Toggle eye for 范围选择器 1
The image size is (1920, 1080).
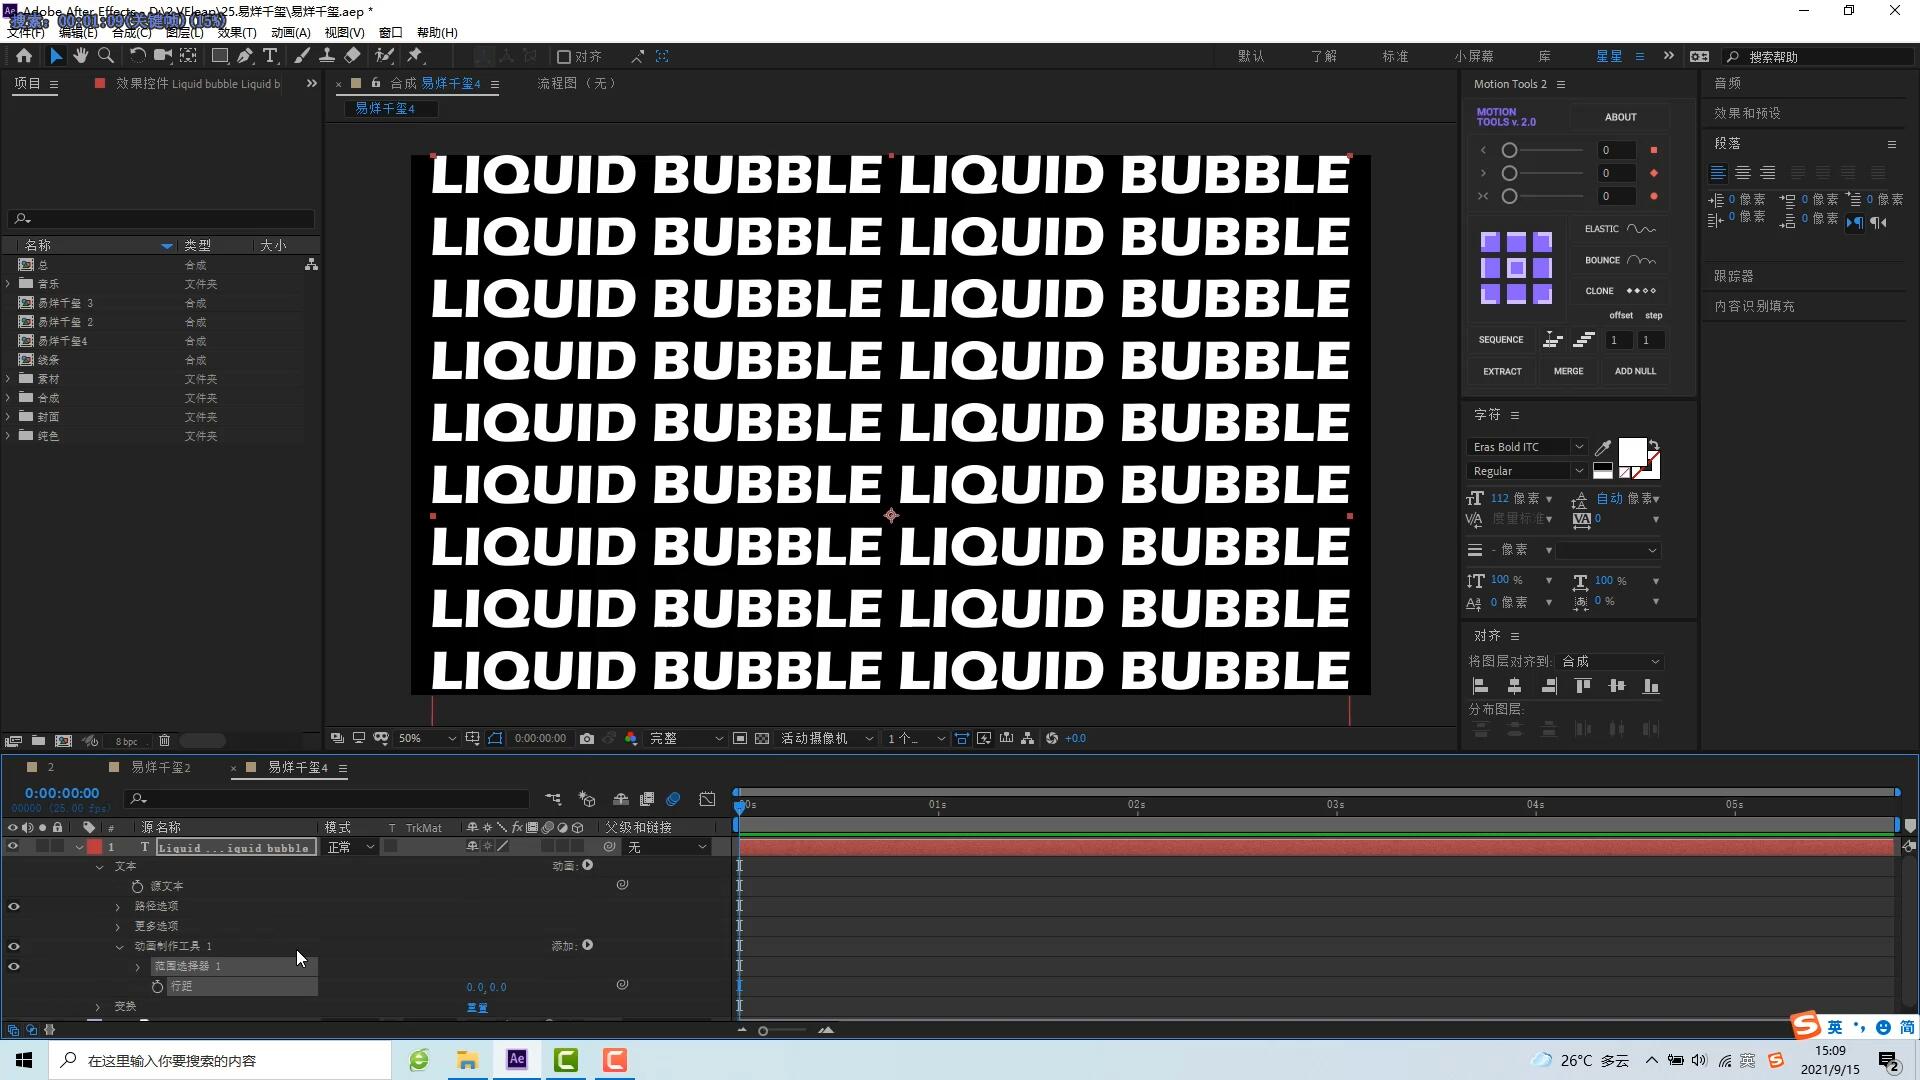pos(13,966)
